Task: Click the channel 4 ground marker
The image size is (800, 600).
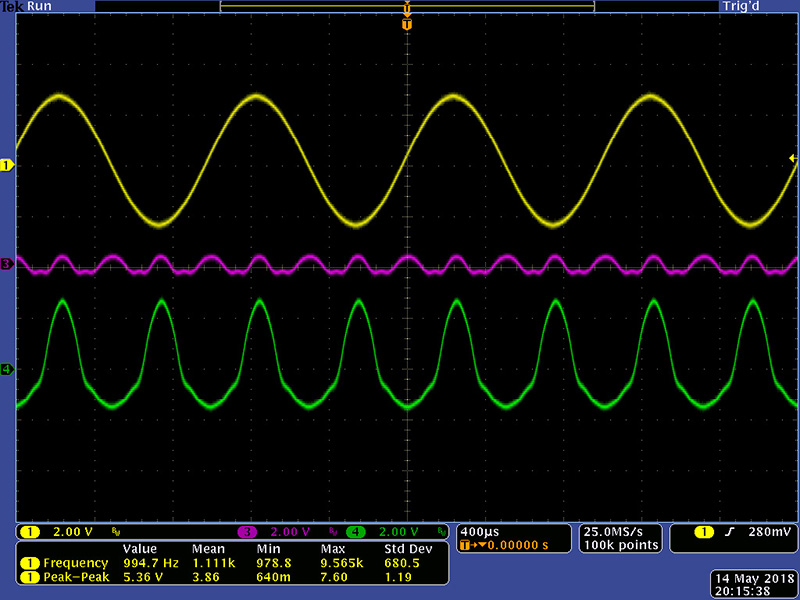Action: coord(7,370)
